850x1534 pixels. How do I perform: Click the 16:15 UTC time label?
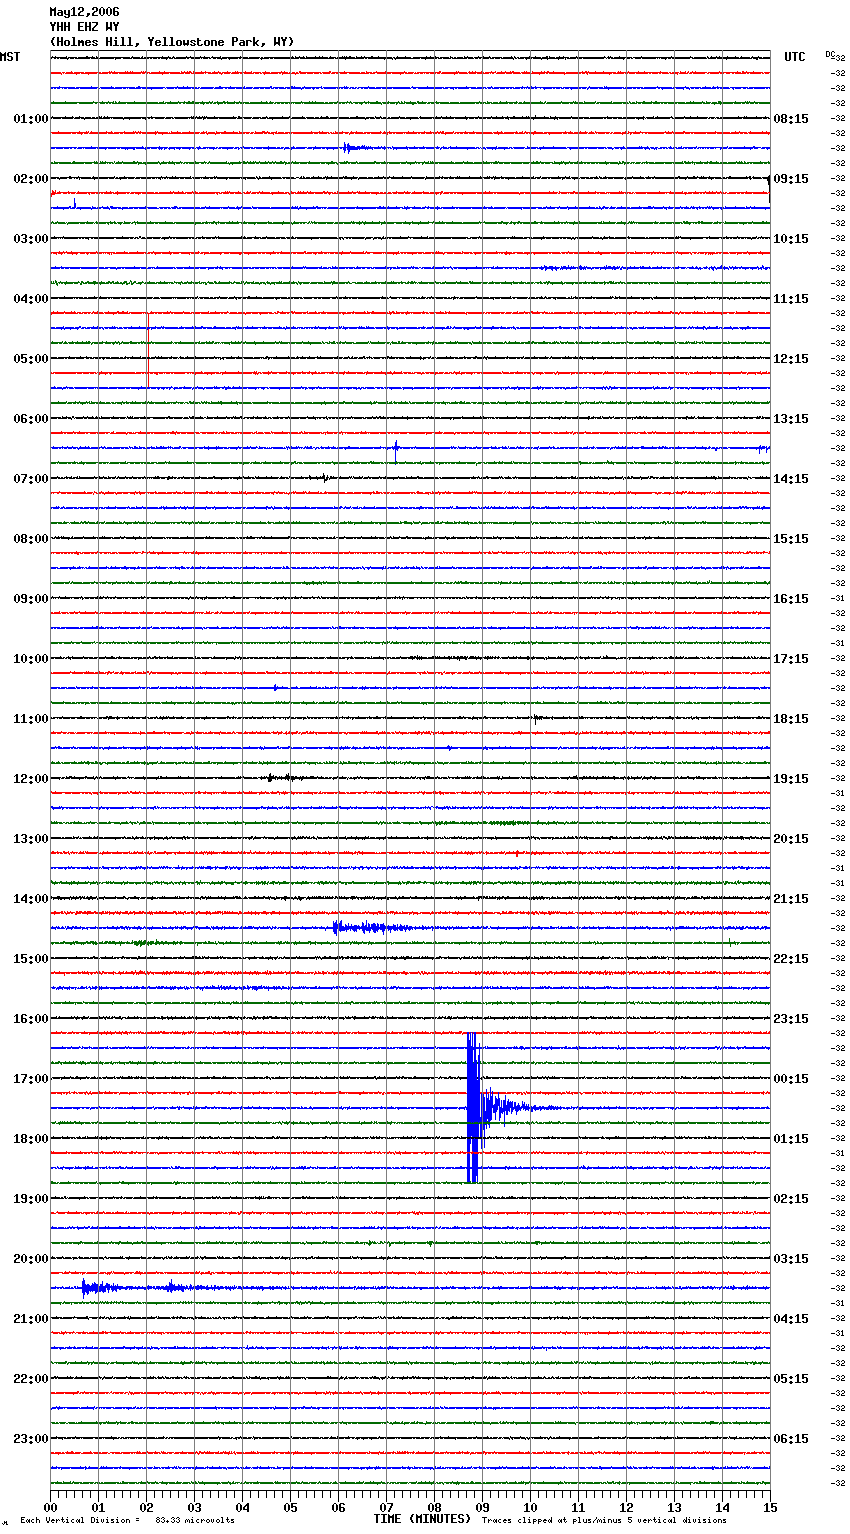click(791, 599)
